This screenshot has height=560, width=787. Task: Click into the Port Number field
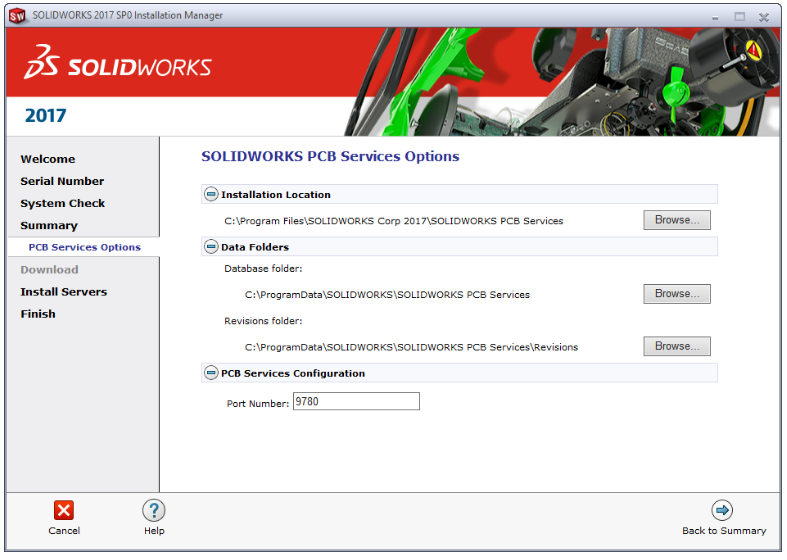point(356,401)
